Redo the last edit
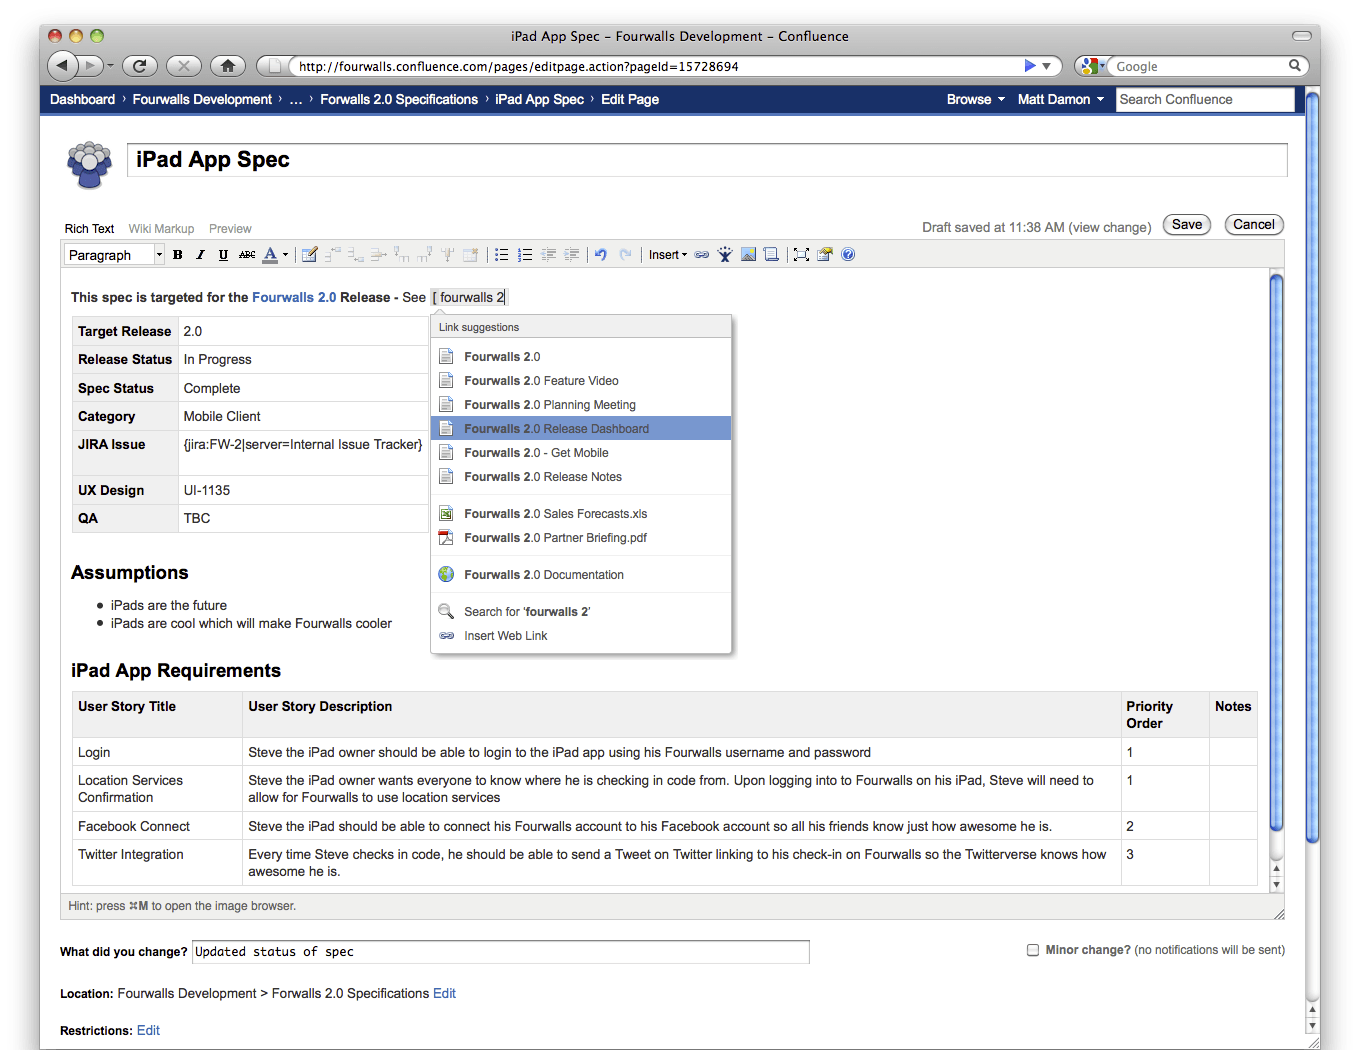1360x1050 pixels. pyautogui.click(x=625, y=255)
